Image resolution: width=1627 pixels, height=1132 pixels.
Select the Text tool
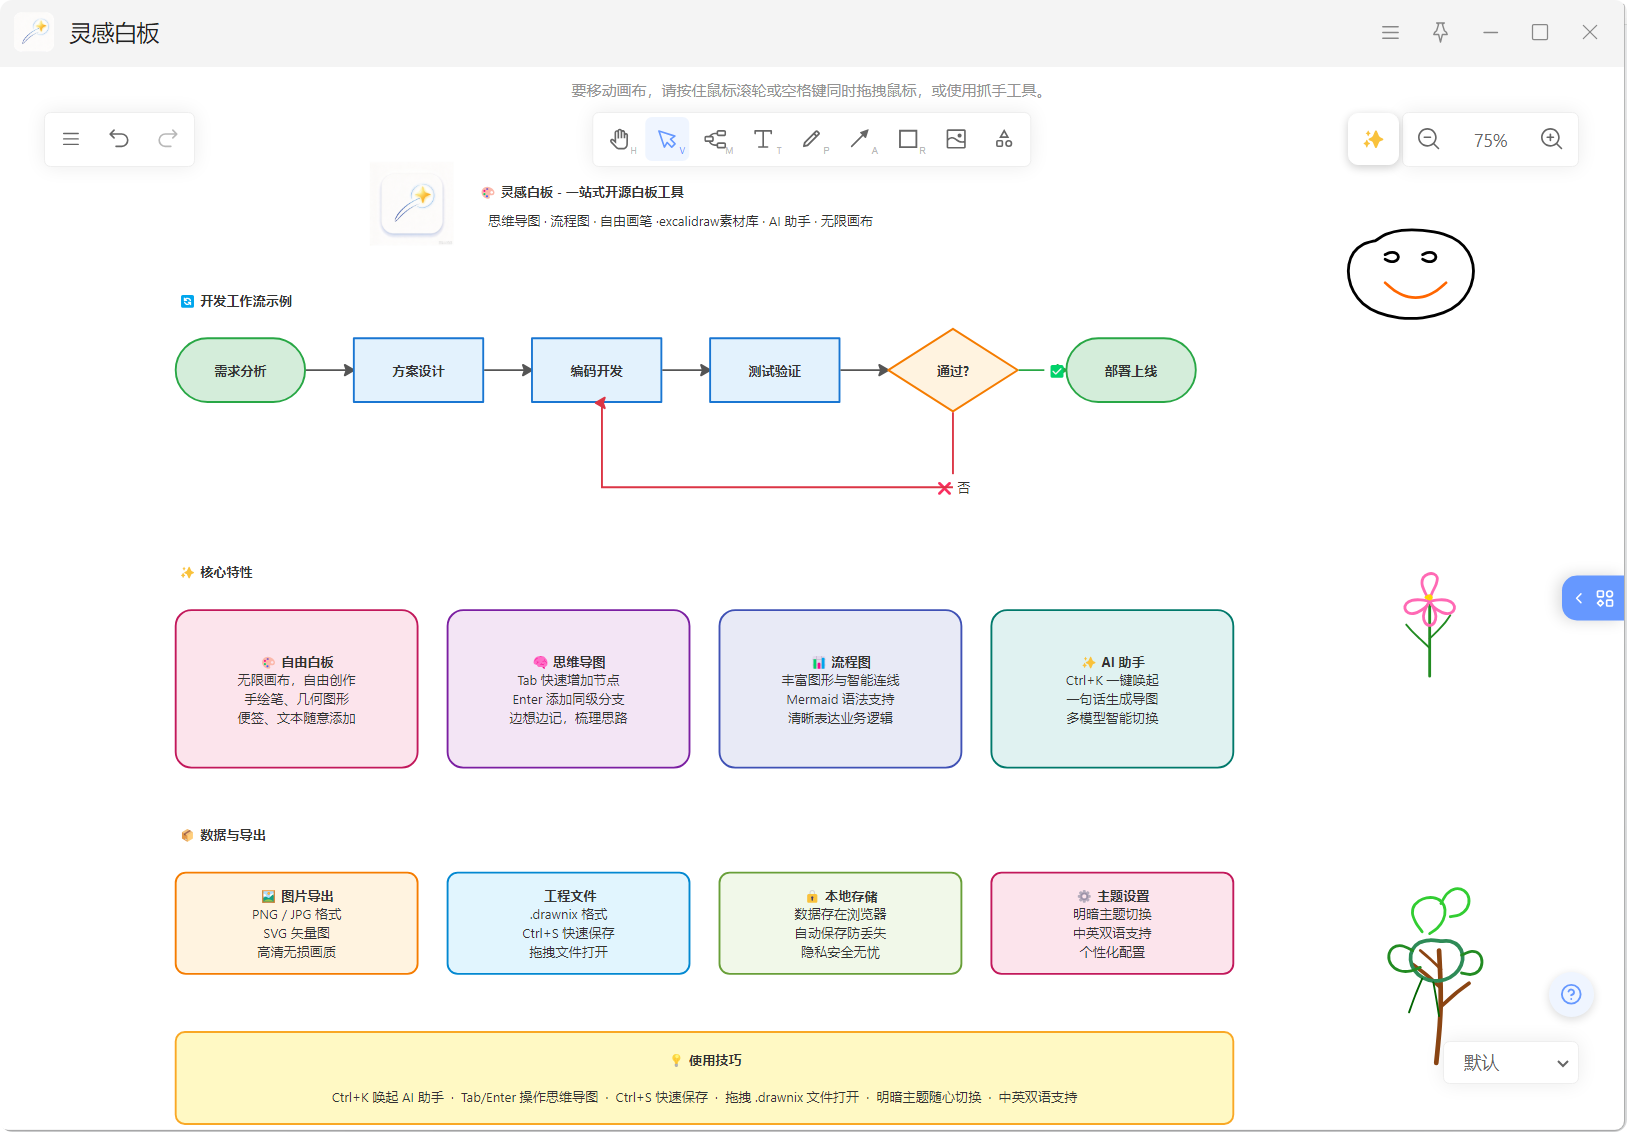(763, 139)
